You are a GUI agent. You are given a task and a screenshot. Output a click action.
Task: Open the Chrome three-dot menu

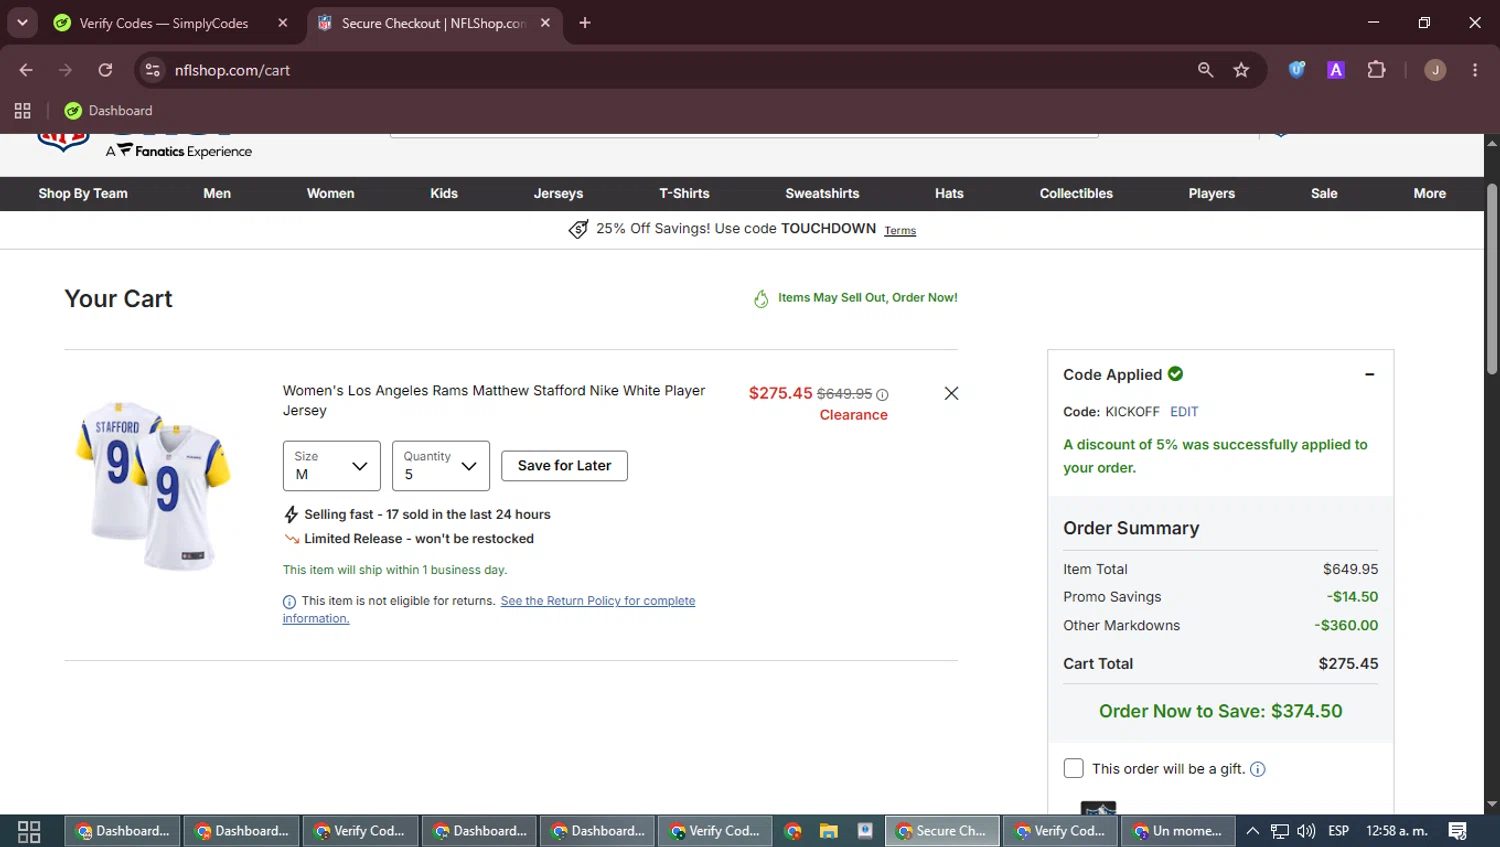pyautogui.click(x=1475, y=70)
